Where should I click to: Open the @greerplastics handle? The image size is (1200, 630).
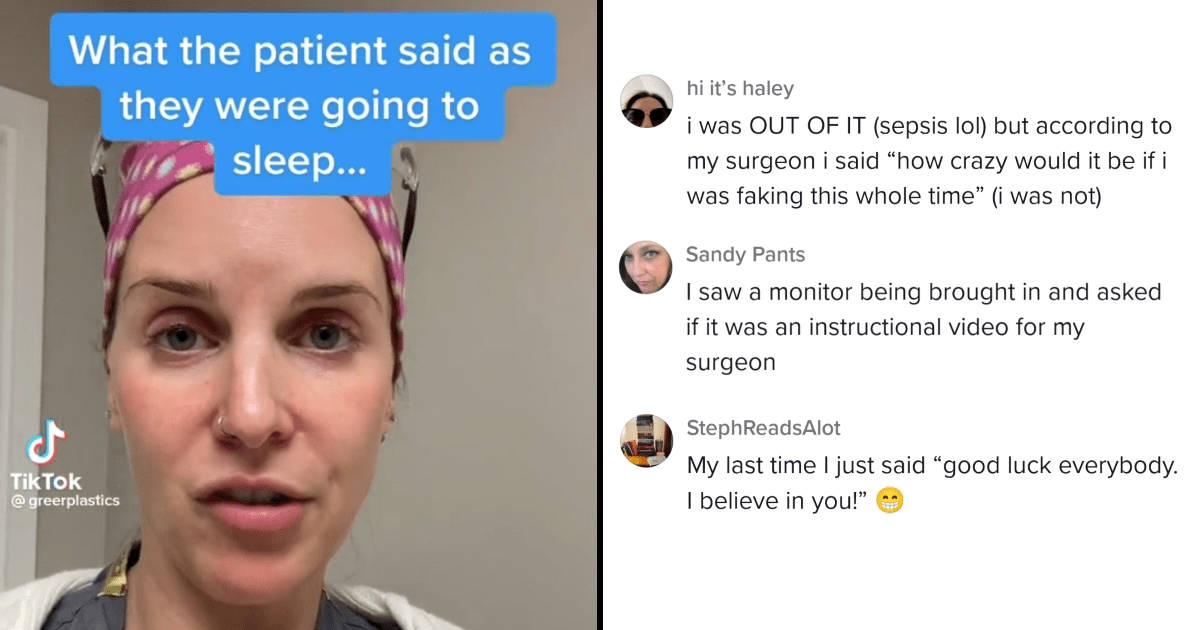tap(64, 500)
